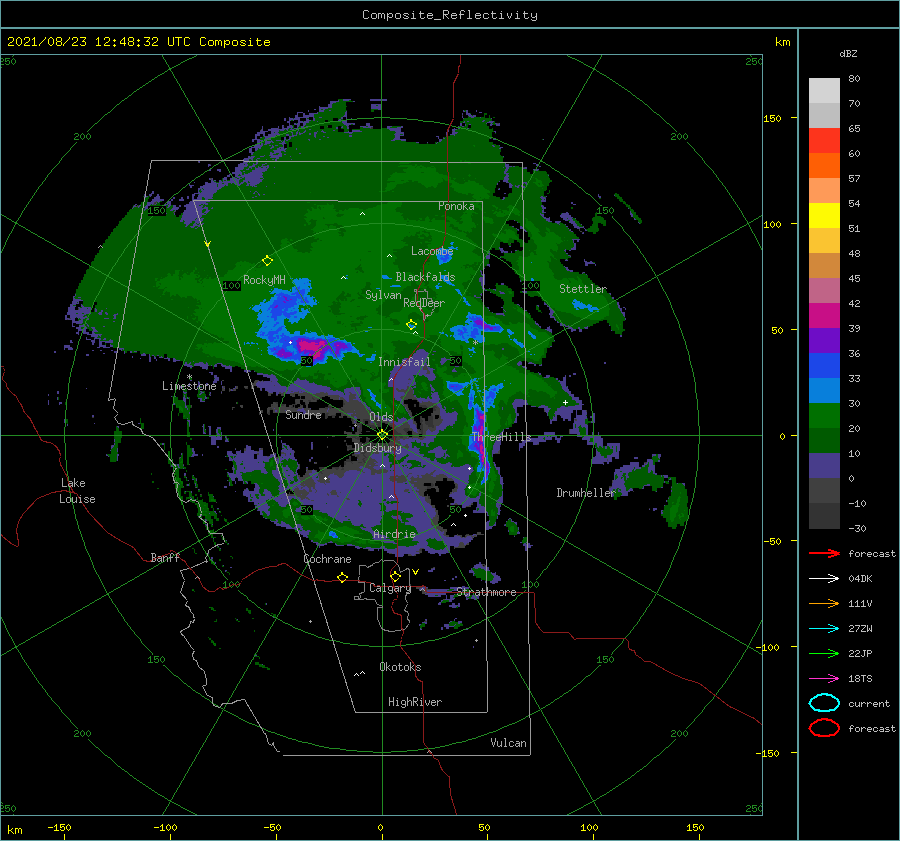Click the -150 value on bottom axis
Image resolution: width=900 pixels, height=841 pixels.
59,827
